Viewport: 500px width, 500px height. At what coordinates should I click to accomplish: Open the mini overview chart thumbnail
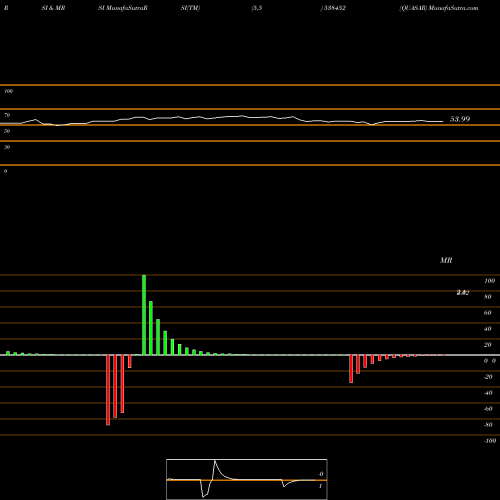[x=247, y=479]
